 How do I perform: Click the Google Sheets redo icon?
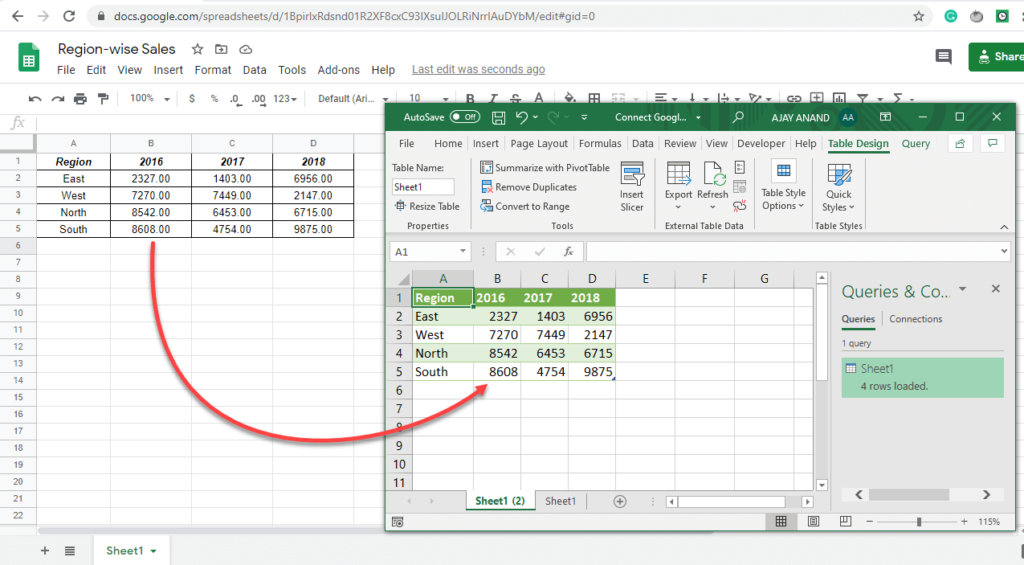(57, 99)
